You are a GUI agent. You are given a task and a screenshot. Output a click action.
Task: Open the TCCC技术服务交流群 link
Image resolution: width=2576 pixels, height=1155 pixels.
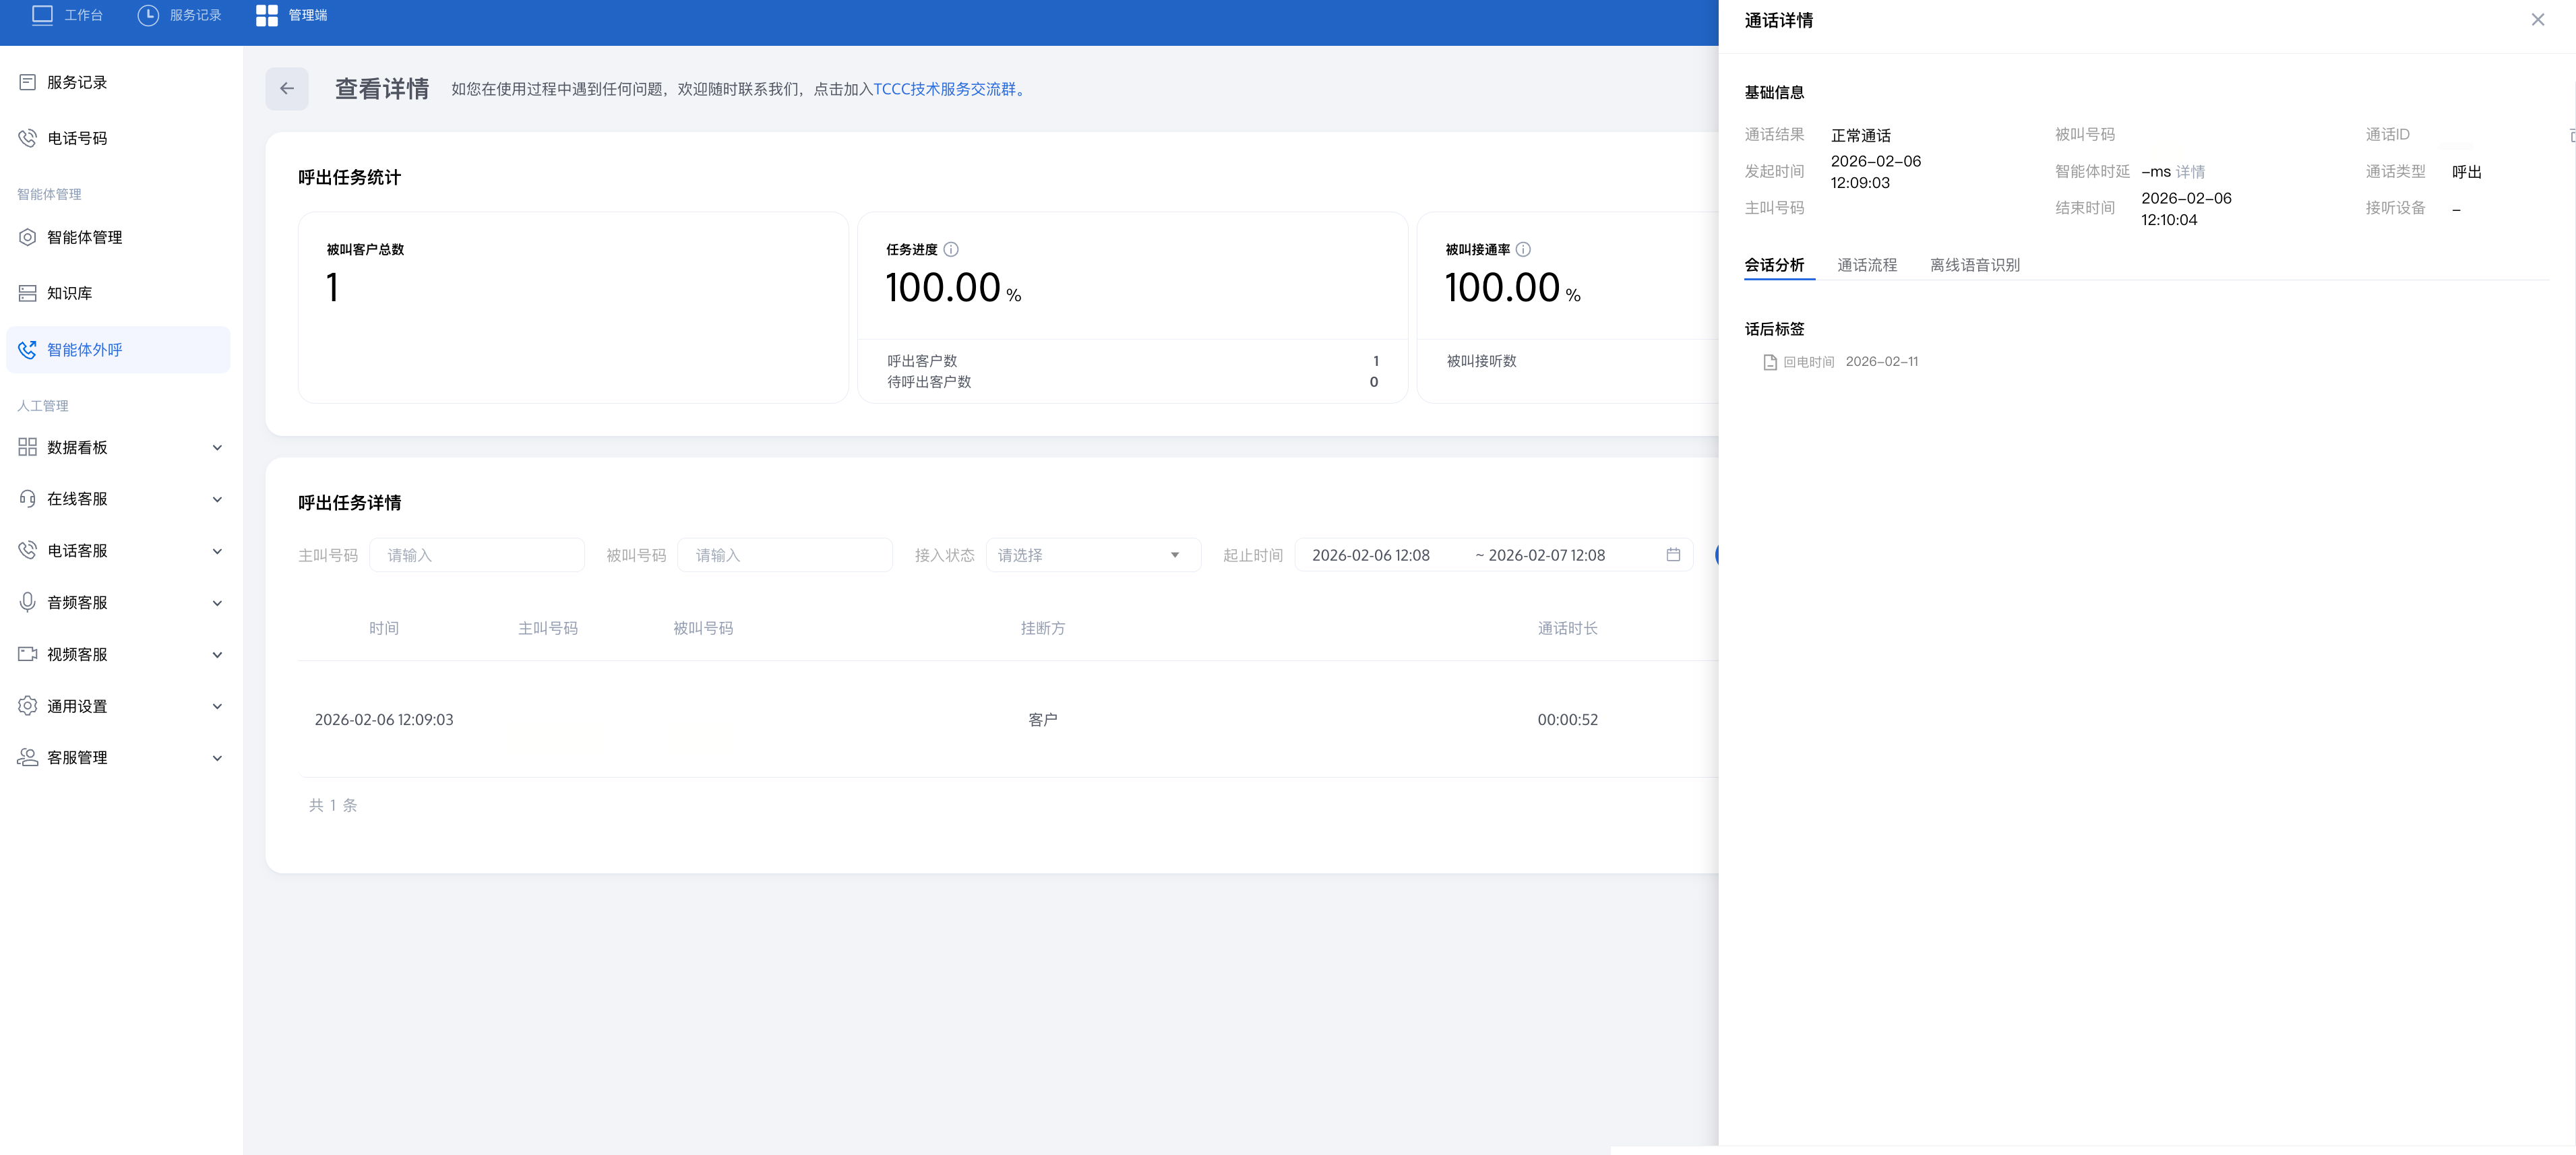tap(944, 89)
